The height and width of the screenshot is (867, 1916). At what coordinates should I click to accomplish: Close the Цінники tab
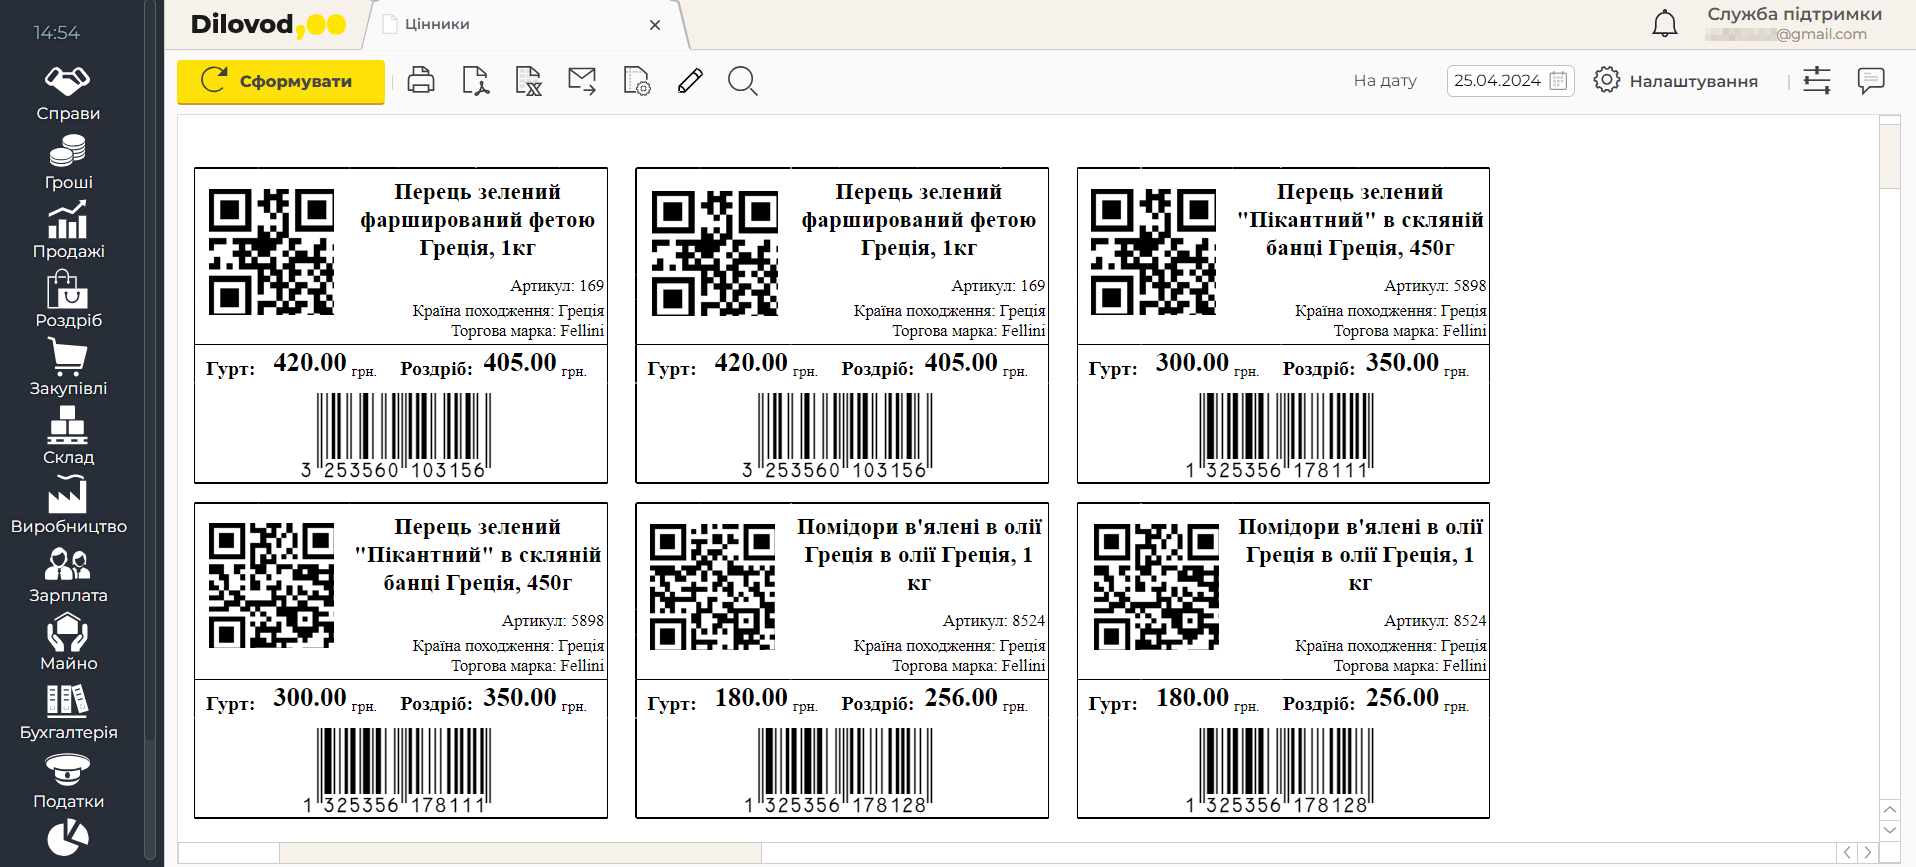point(655,25)
